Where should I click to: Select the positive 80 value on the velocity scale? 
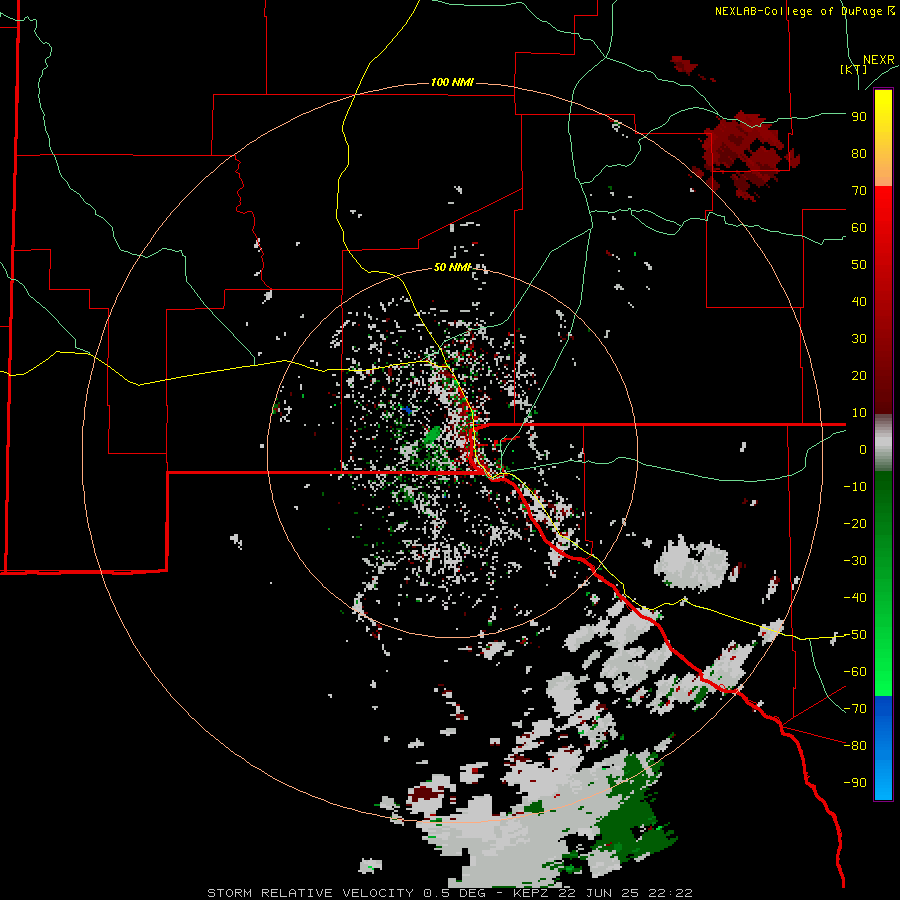(859, 154)
